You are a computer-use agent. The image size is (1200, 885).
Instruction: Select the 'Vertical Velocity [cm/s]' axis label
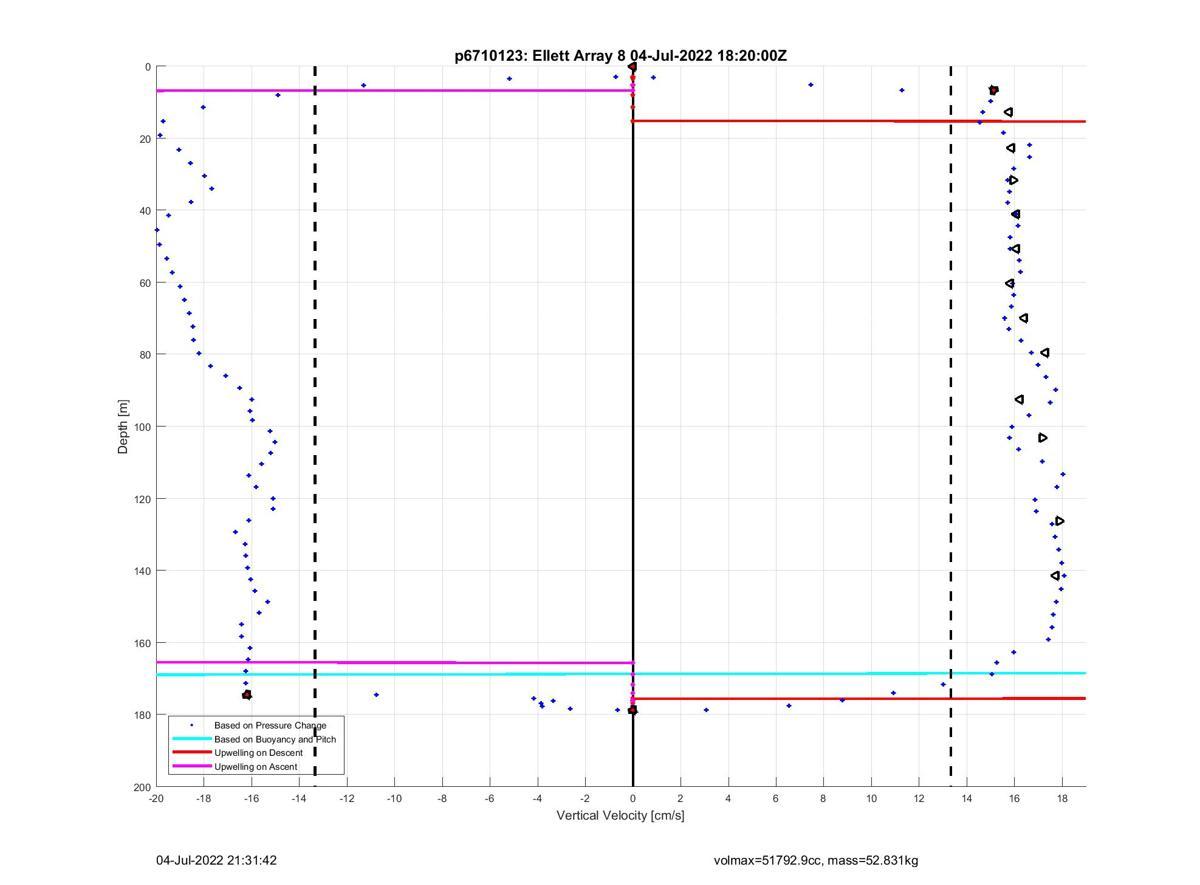pos(620,816)
